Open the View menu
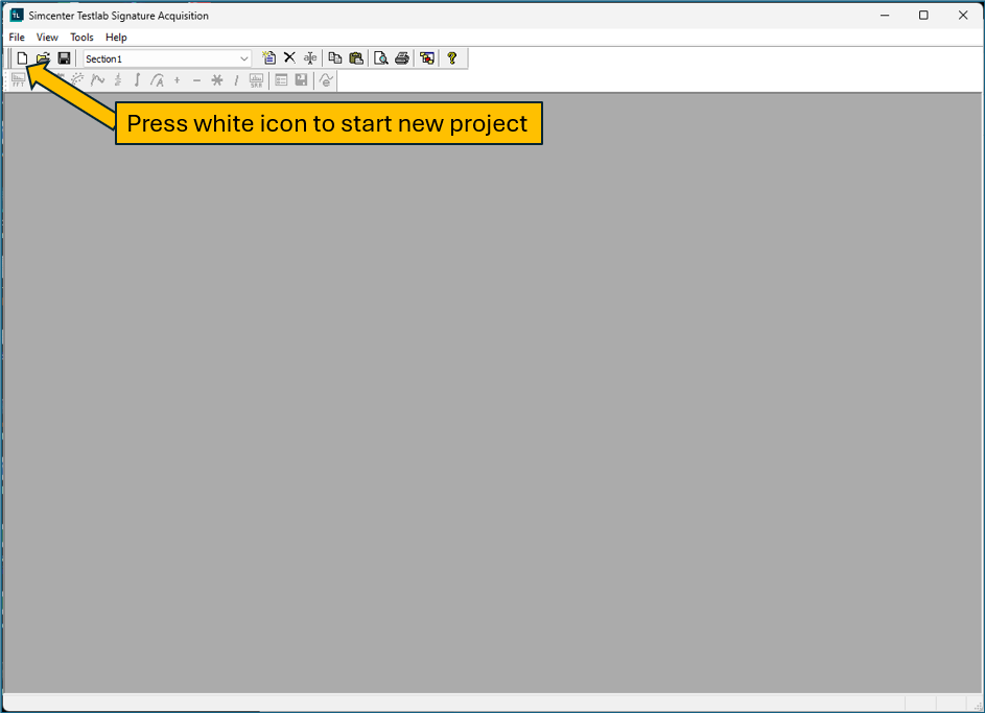Image resolution: width=985 pixels, height=713 pixels. (47, 37)
